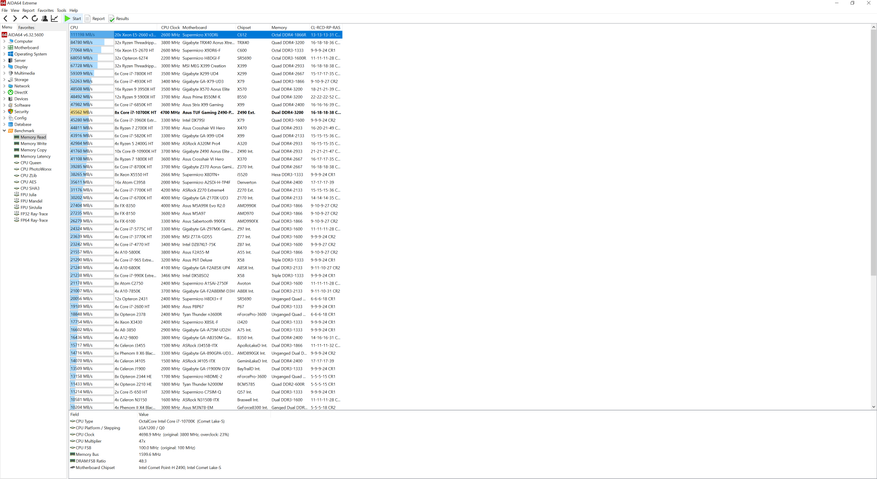Switch to the Favorites sidebar tab
This screenshot has width=877, height=479.
[26, 28]
